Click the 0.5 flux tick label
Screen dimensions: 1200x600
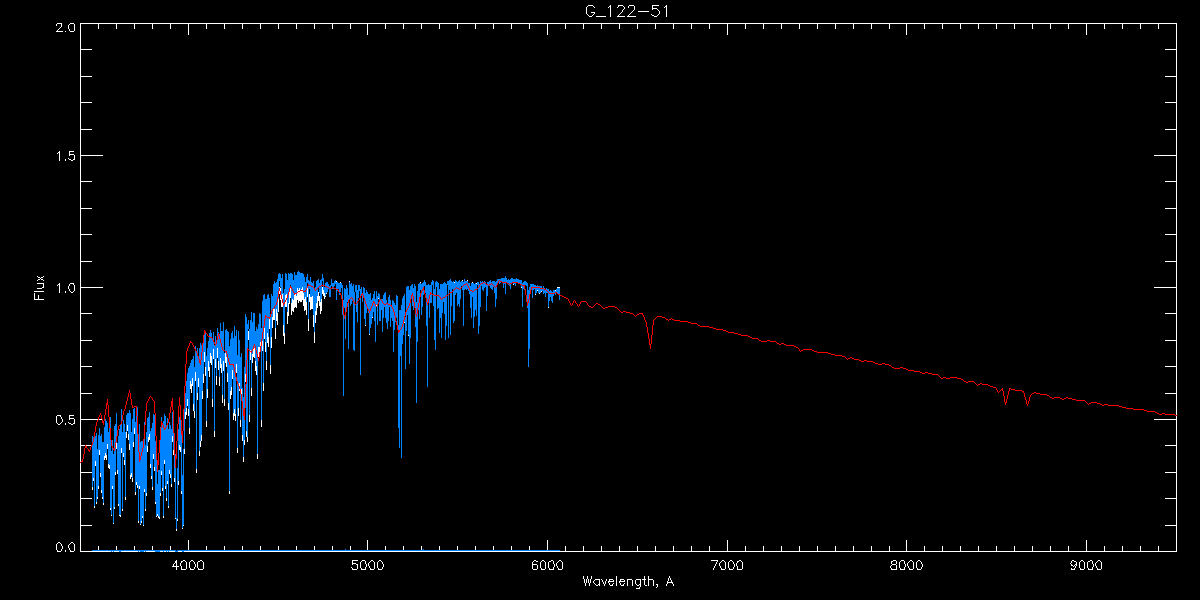pyautogui.click(x=64, y=419)
